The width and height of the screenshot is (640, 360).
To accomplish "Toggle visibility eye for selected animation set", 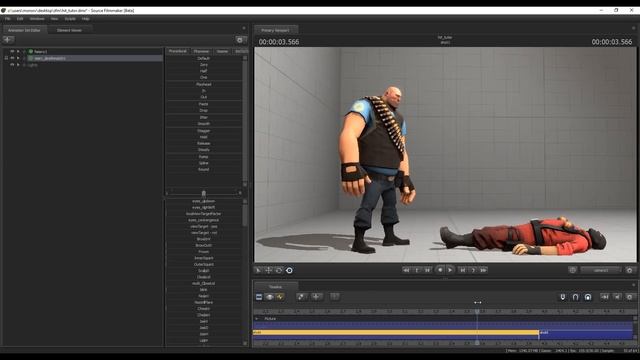I will click(12, 58).
